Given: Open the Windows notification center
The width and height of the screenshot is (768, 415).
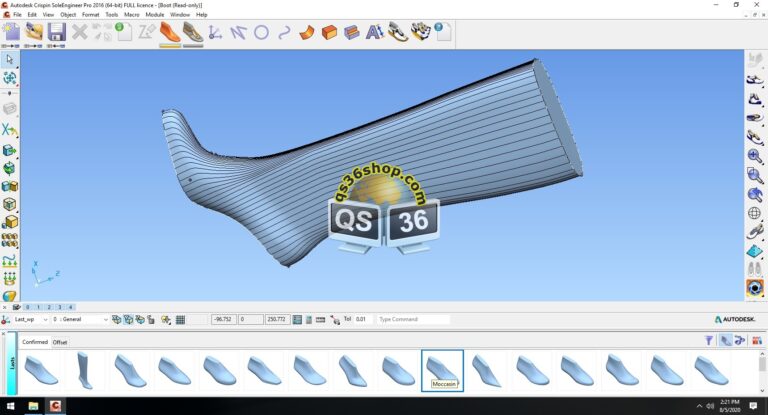Looking at the screenshot, I should click(754, 406).
